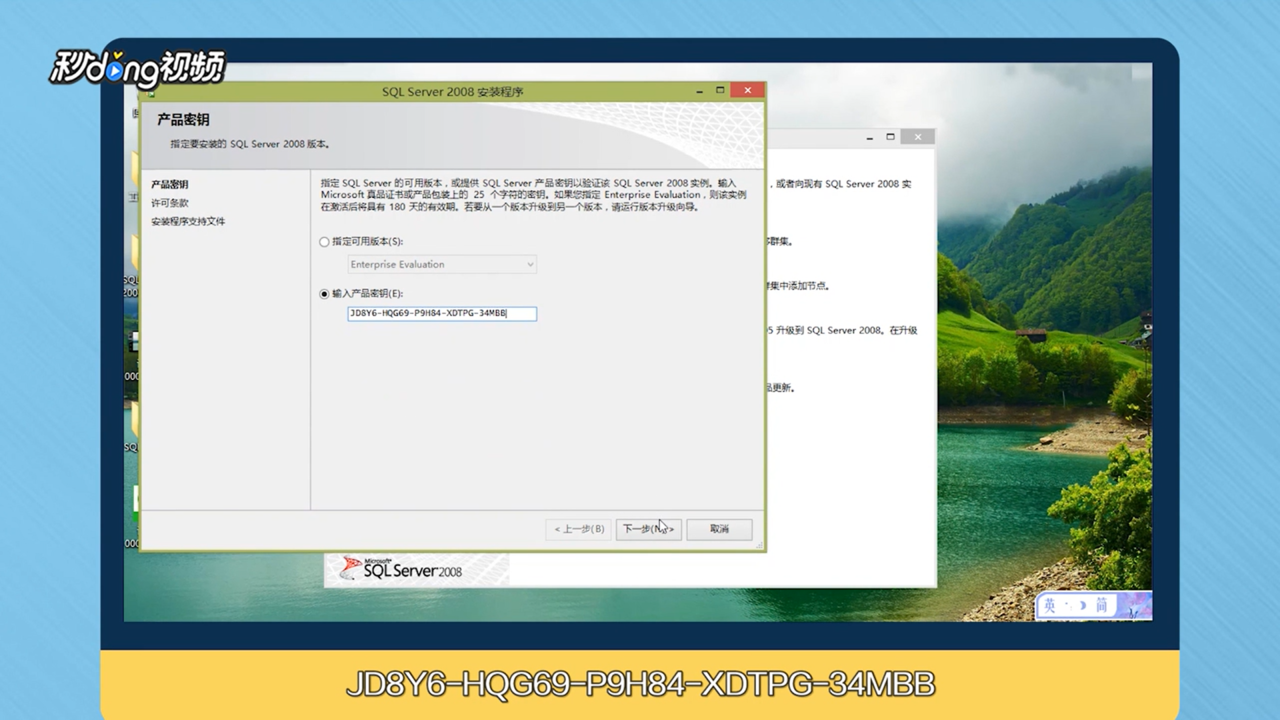Select the 输入产品密钥(E) radio button
The image size is (1280, 720).
click(x=324, y=294)
